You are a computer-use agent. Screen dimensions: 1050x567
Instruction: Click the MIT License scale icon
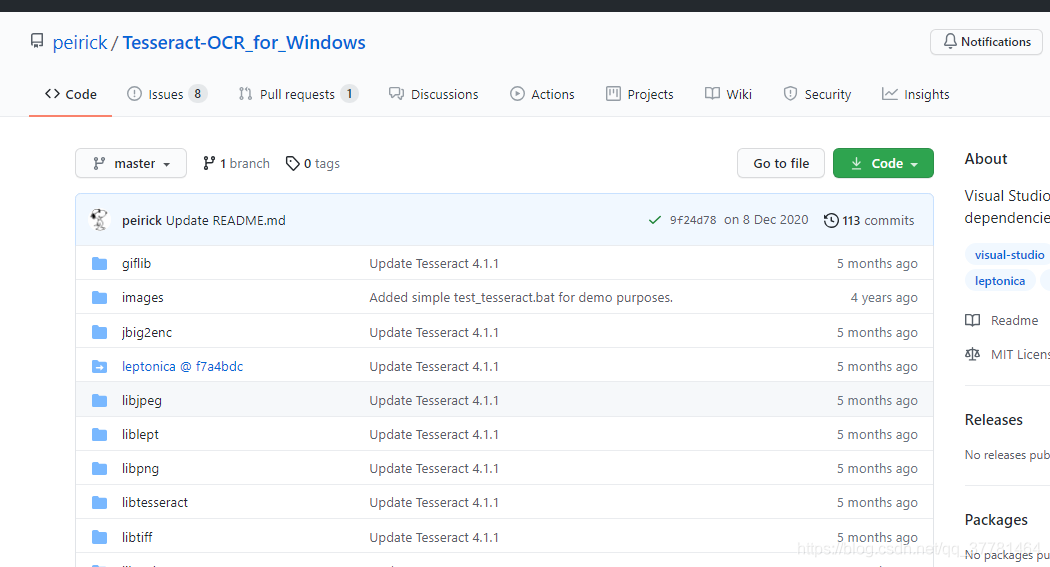pos(972,354)
